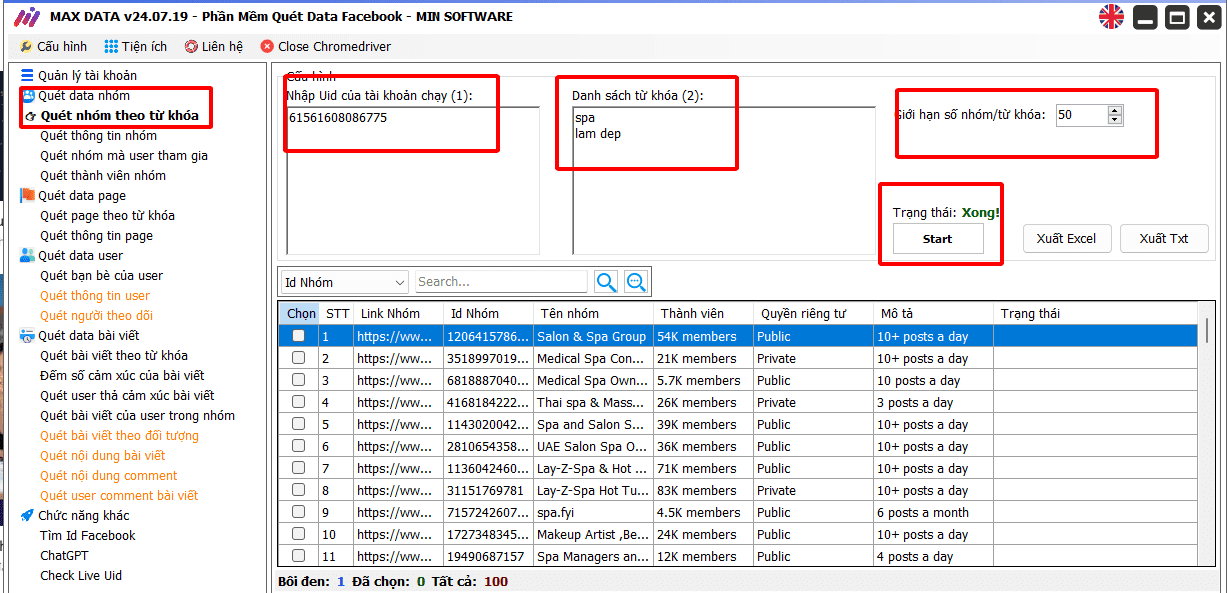Image resolution: width=1227 pixels, height=593 pixels.
Task: Check the box for Salon & Spa Group row
Action: pos(298,337)
